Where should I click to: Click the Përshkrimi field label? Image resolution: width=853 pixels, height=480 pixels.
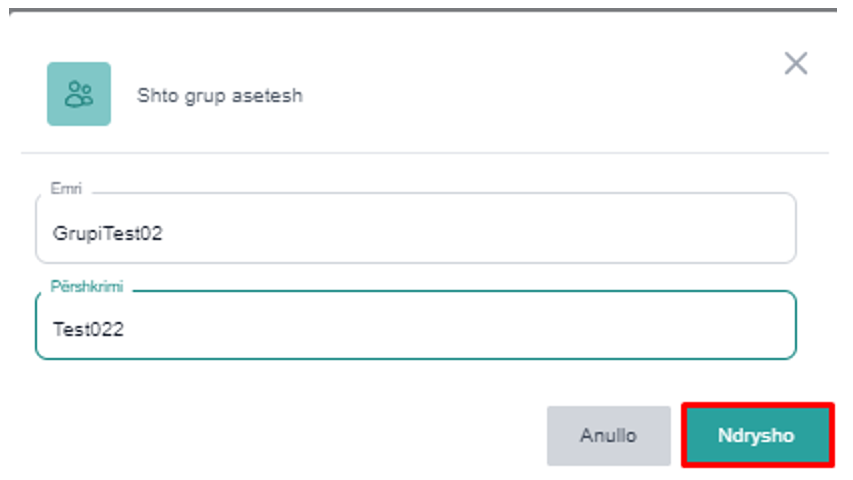(87, 287)
